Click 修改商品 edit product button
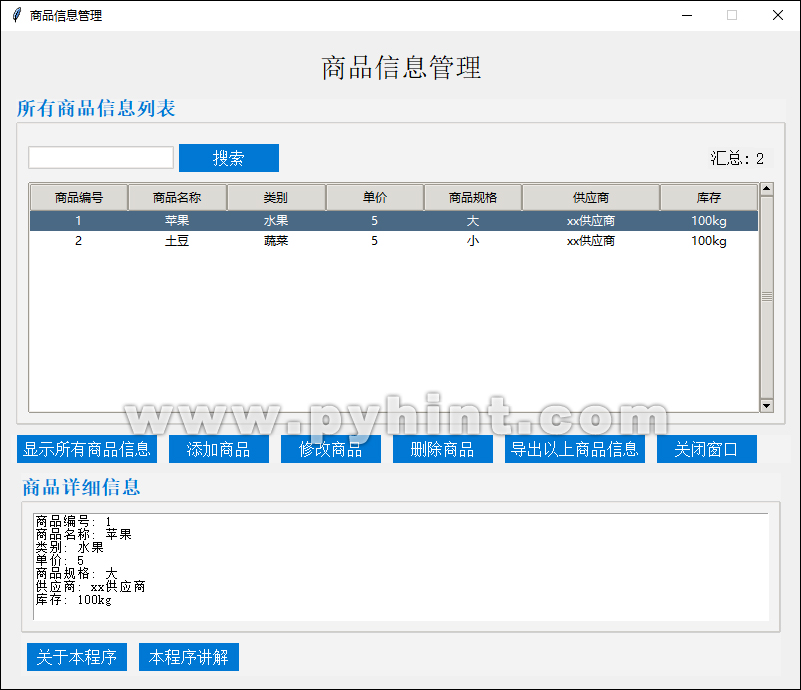This screenshot has height=690, width=801. (331, 449)
